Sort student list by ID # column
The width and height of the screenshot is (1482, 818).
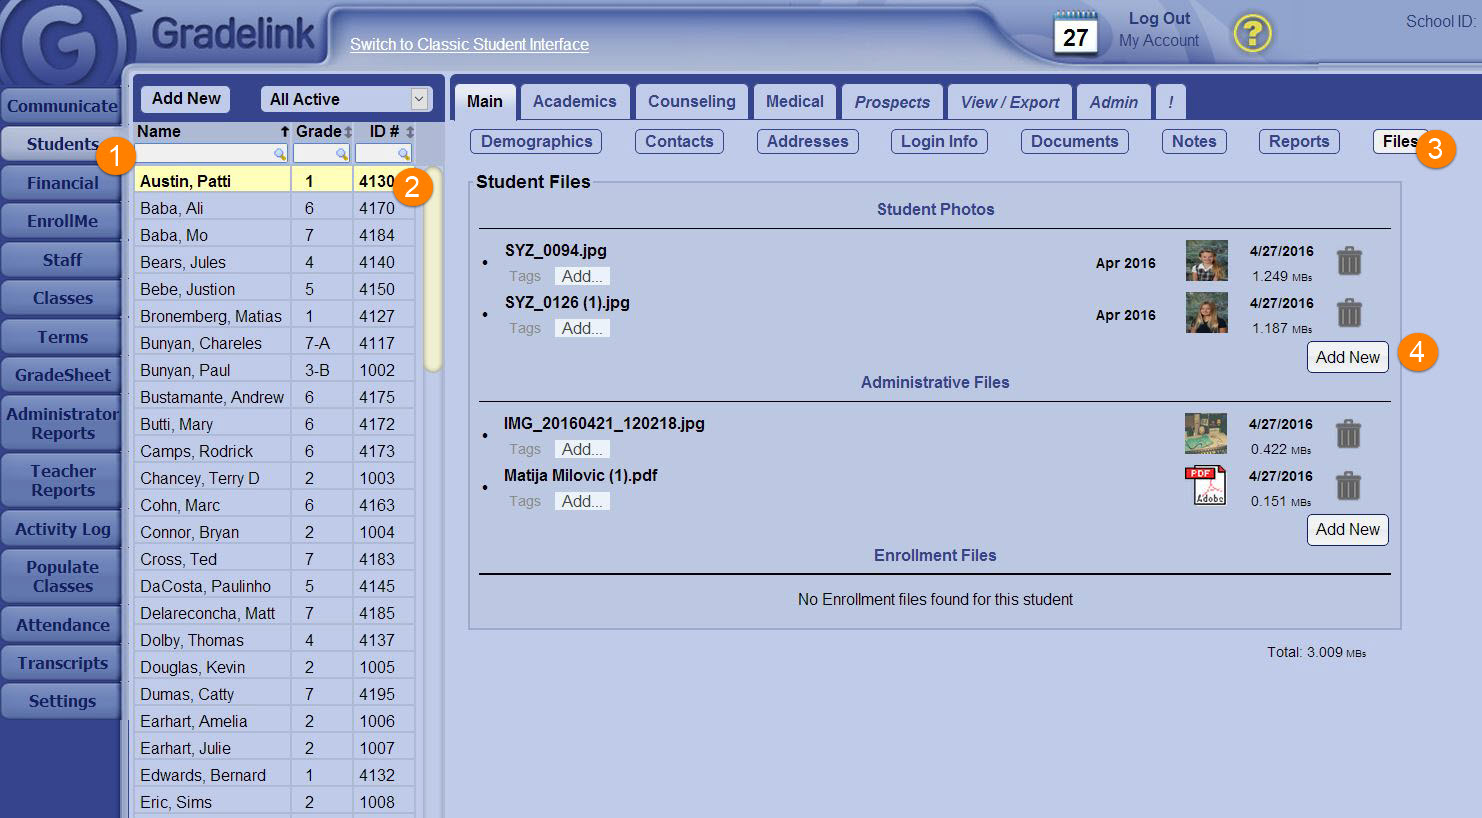point(409,132)
